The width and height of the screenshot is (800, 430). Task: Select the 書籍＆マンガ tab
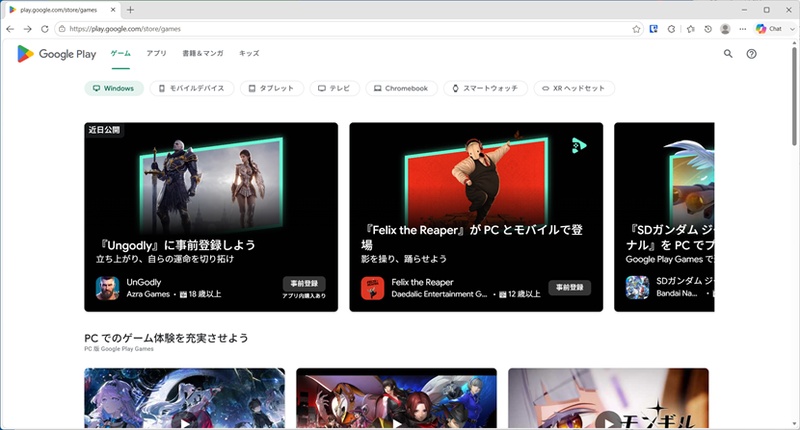[x=203, y=54]
